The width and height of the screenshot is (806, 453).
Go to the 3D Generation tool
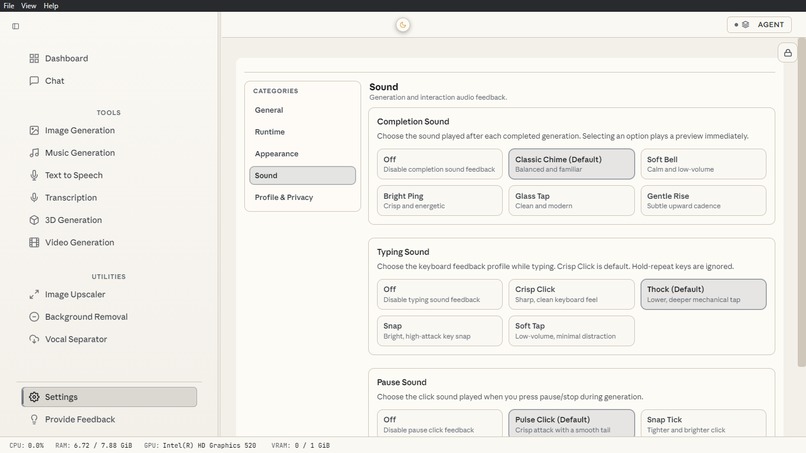(109, 220)
